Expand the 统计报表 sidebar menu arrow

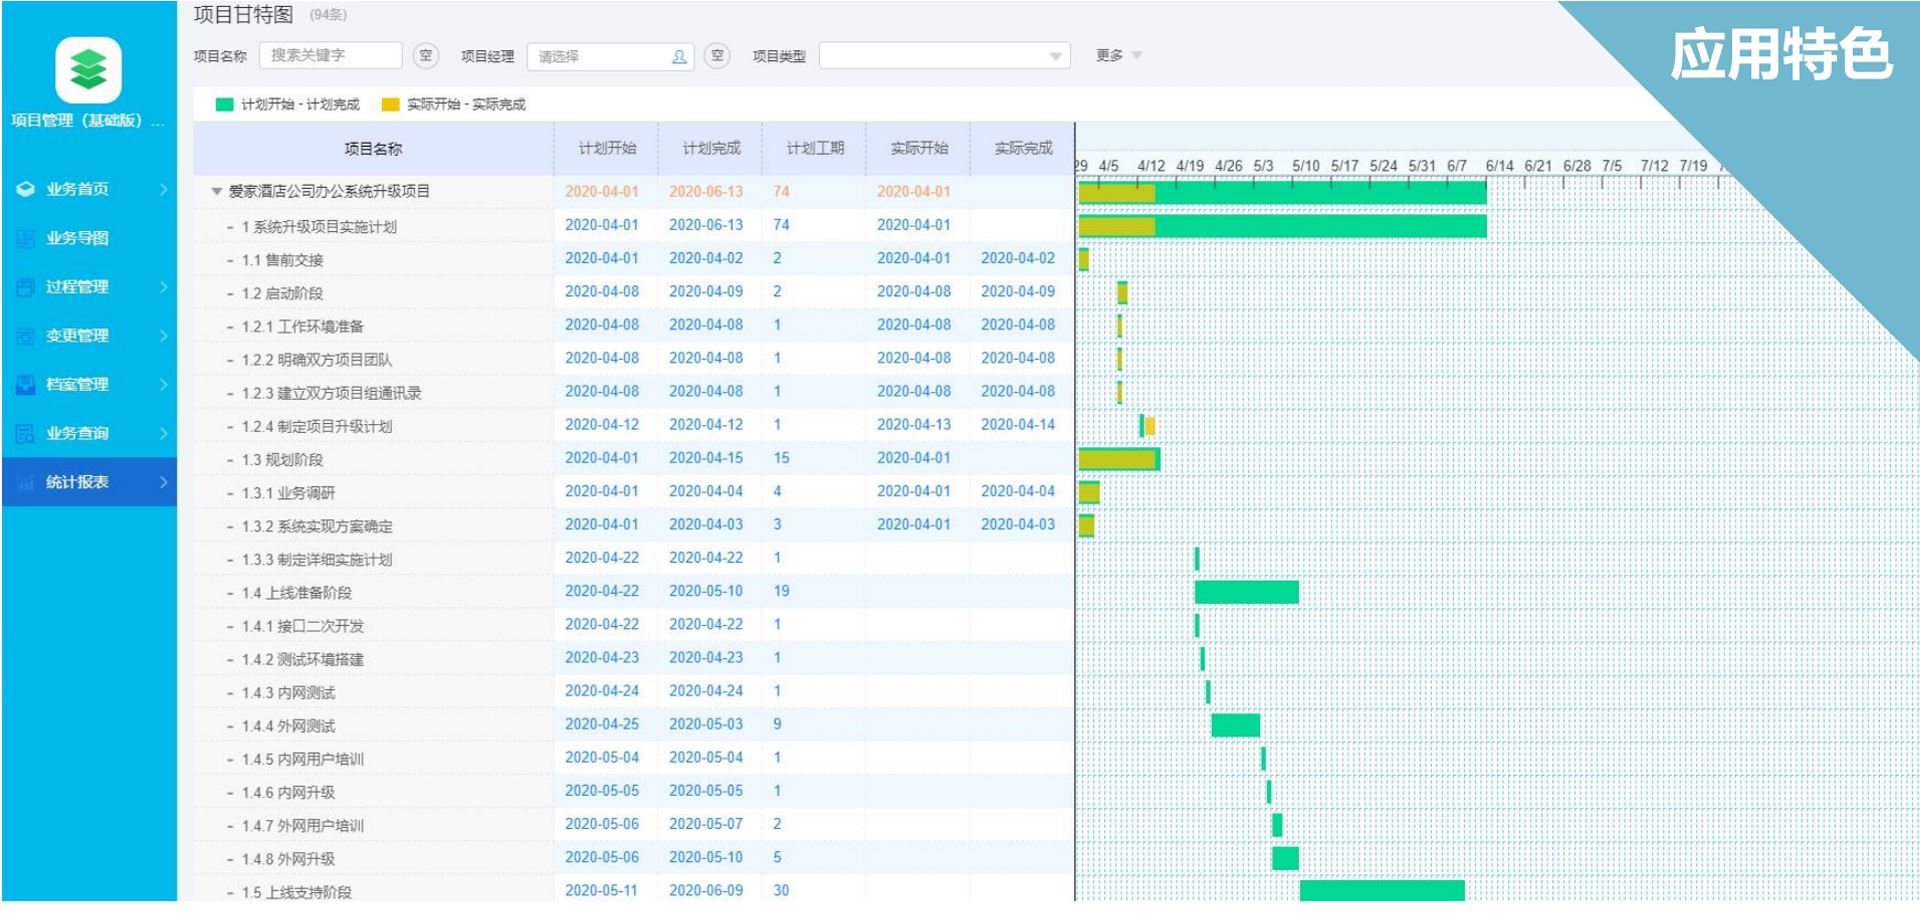click(x=163, y=482)
